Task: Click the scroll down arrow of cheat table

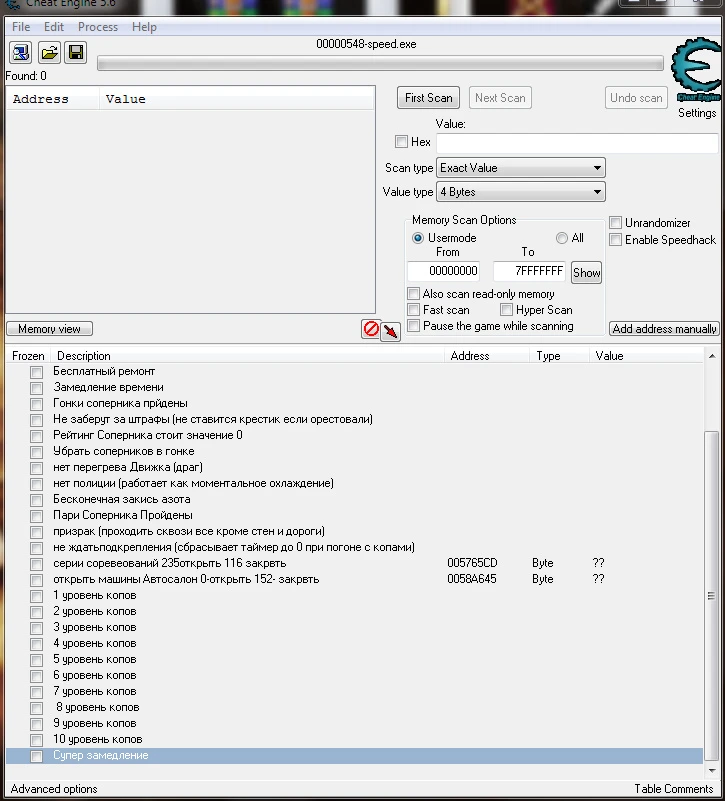Action: (x=711, y=770)
